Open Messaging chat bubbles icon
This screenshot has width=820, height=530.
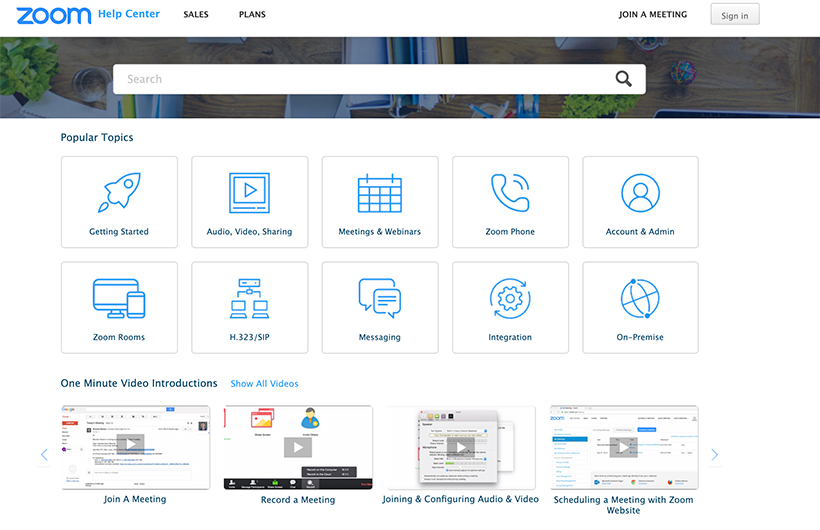click(x=380, y=298)
